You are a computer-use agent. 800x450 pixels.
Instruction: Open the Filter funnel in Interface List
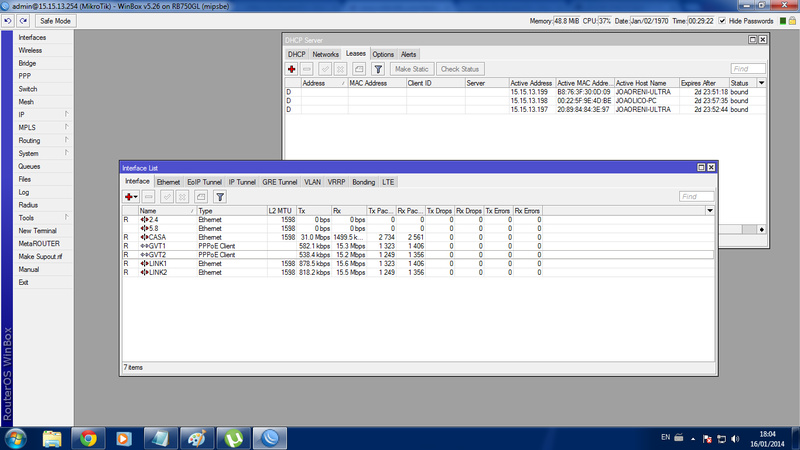click(x=220, y=196)
